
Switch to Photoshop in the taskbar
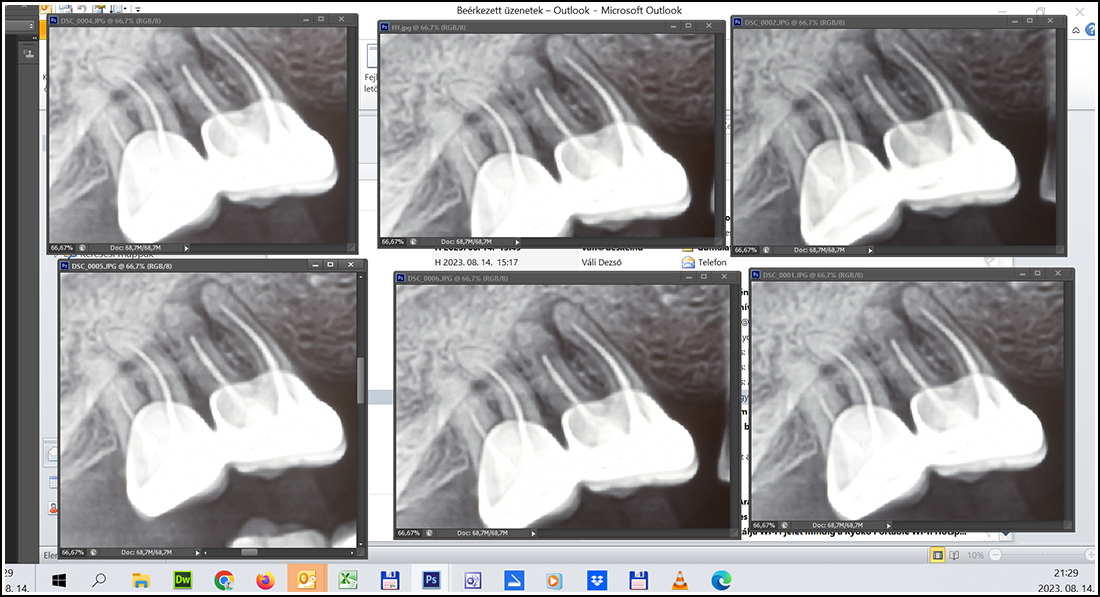pos(431,579)
